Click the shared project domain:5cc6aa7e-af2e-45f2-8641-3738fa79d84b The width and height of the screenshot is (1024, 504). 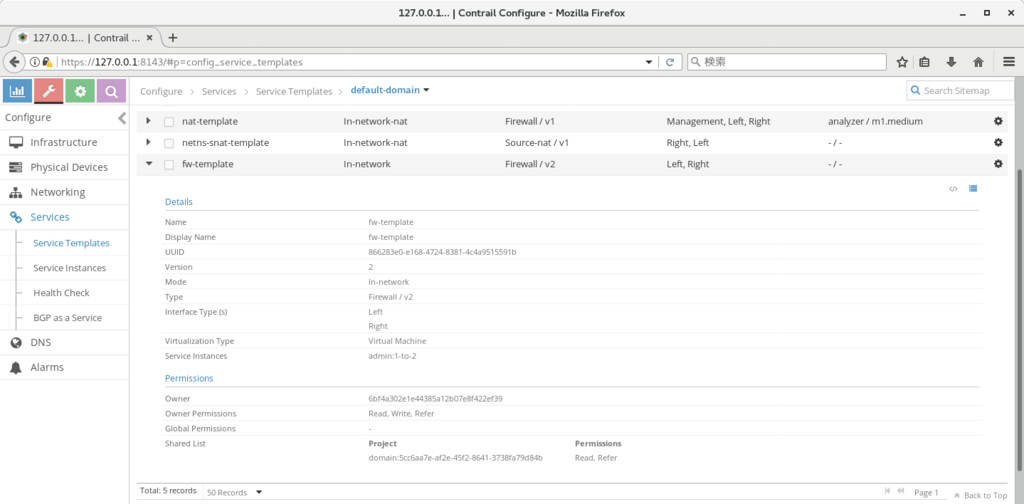(x=455, y=458)
